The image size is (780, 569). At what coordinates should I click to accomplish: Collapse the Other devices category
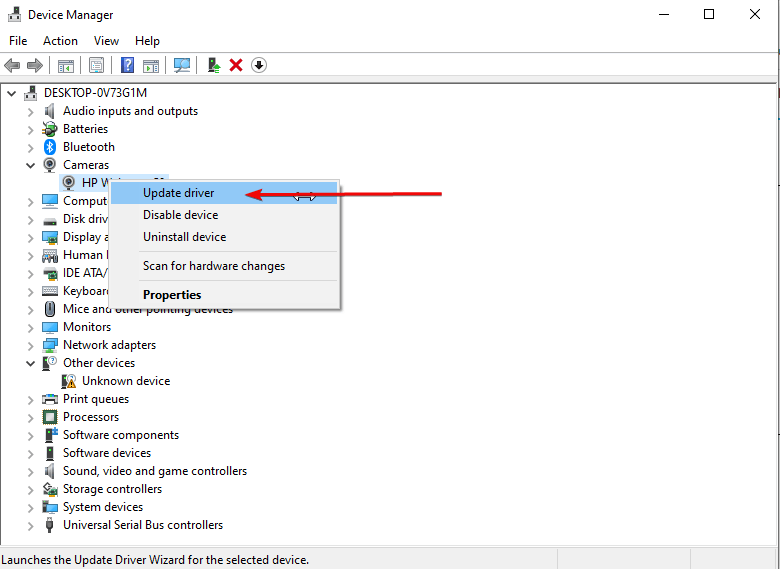(x=30, y=363)
